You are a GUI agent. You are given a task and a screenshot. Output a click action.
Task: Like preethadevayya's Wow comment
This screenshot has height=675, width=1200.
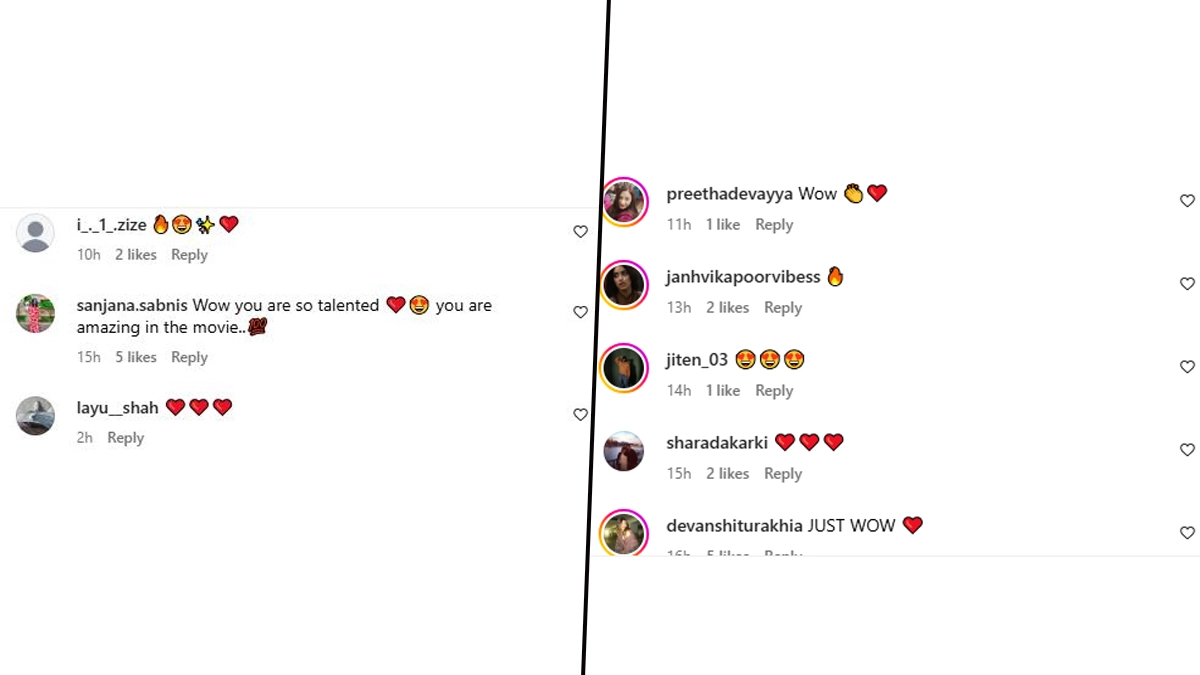(1187, 201)
